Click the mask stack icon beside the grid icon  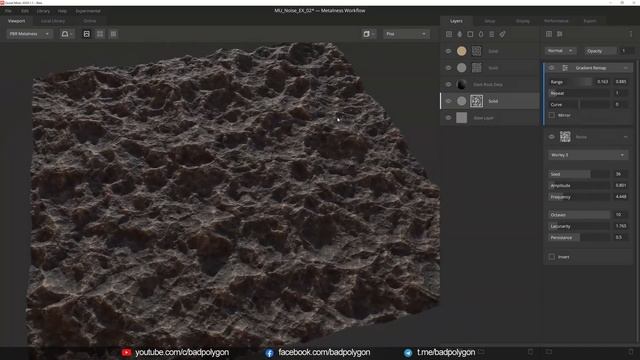coord(560,34)
